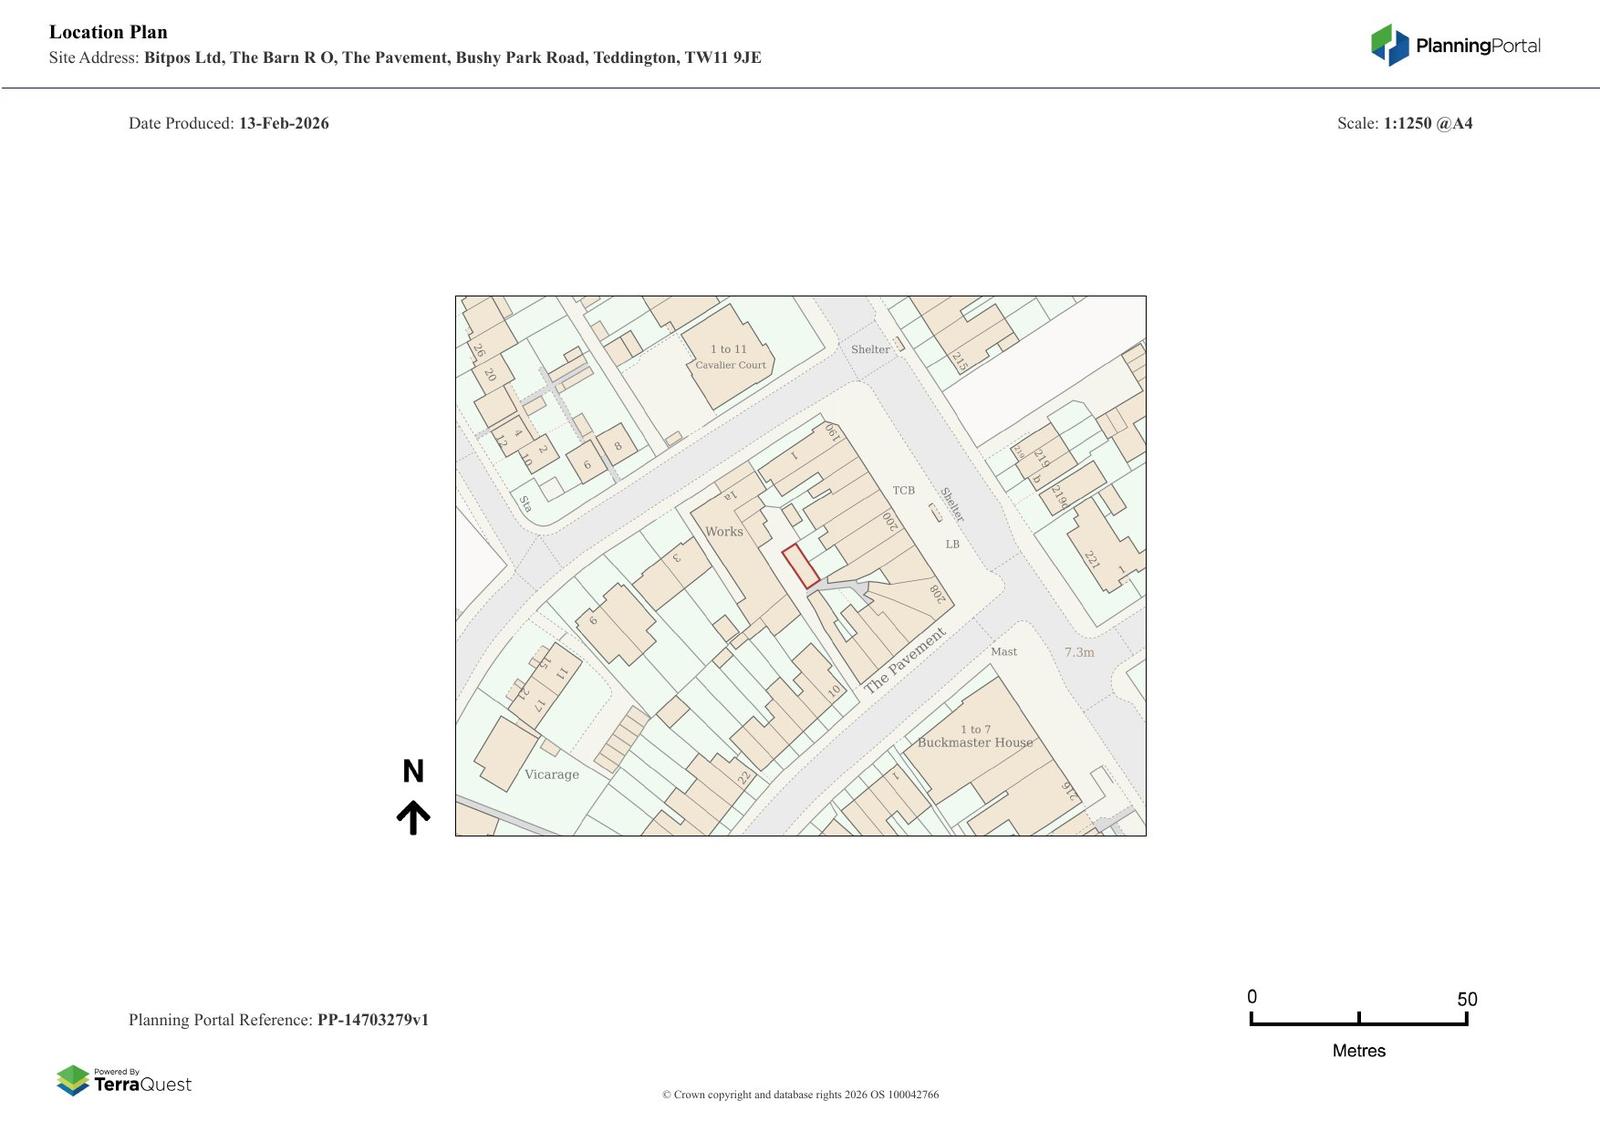Screen dimensions: 1600x1132
Task: Click The Pavement street name
Action: (x=904, y=661)
